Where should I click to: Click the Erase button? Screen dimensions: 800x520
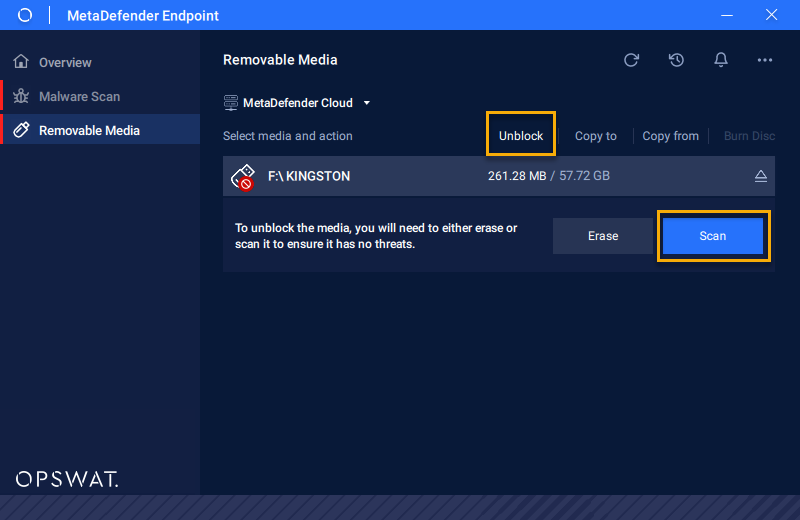coord(603,236)
